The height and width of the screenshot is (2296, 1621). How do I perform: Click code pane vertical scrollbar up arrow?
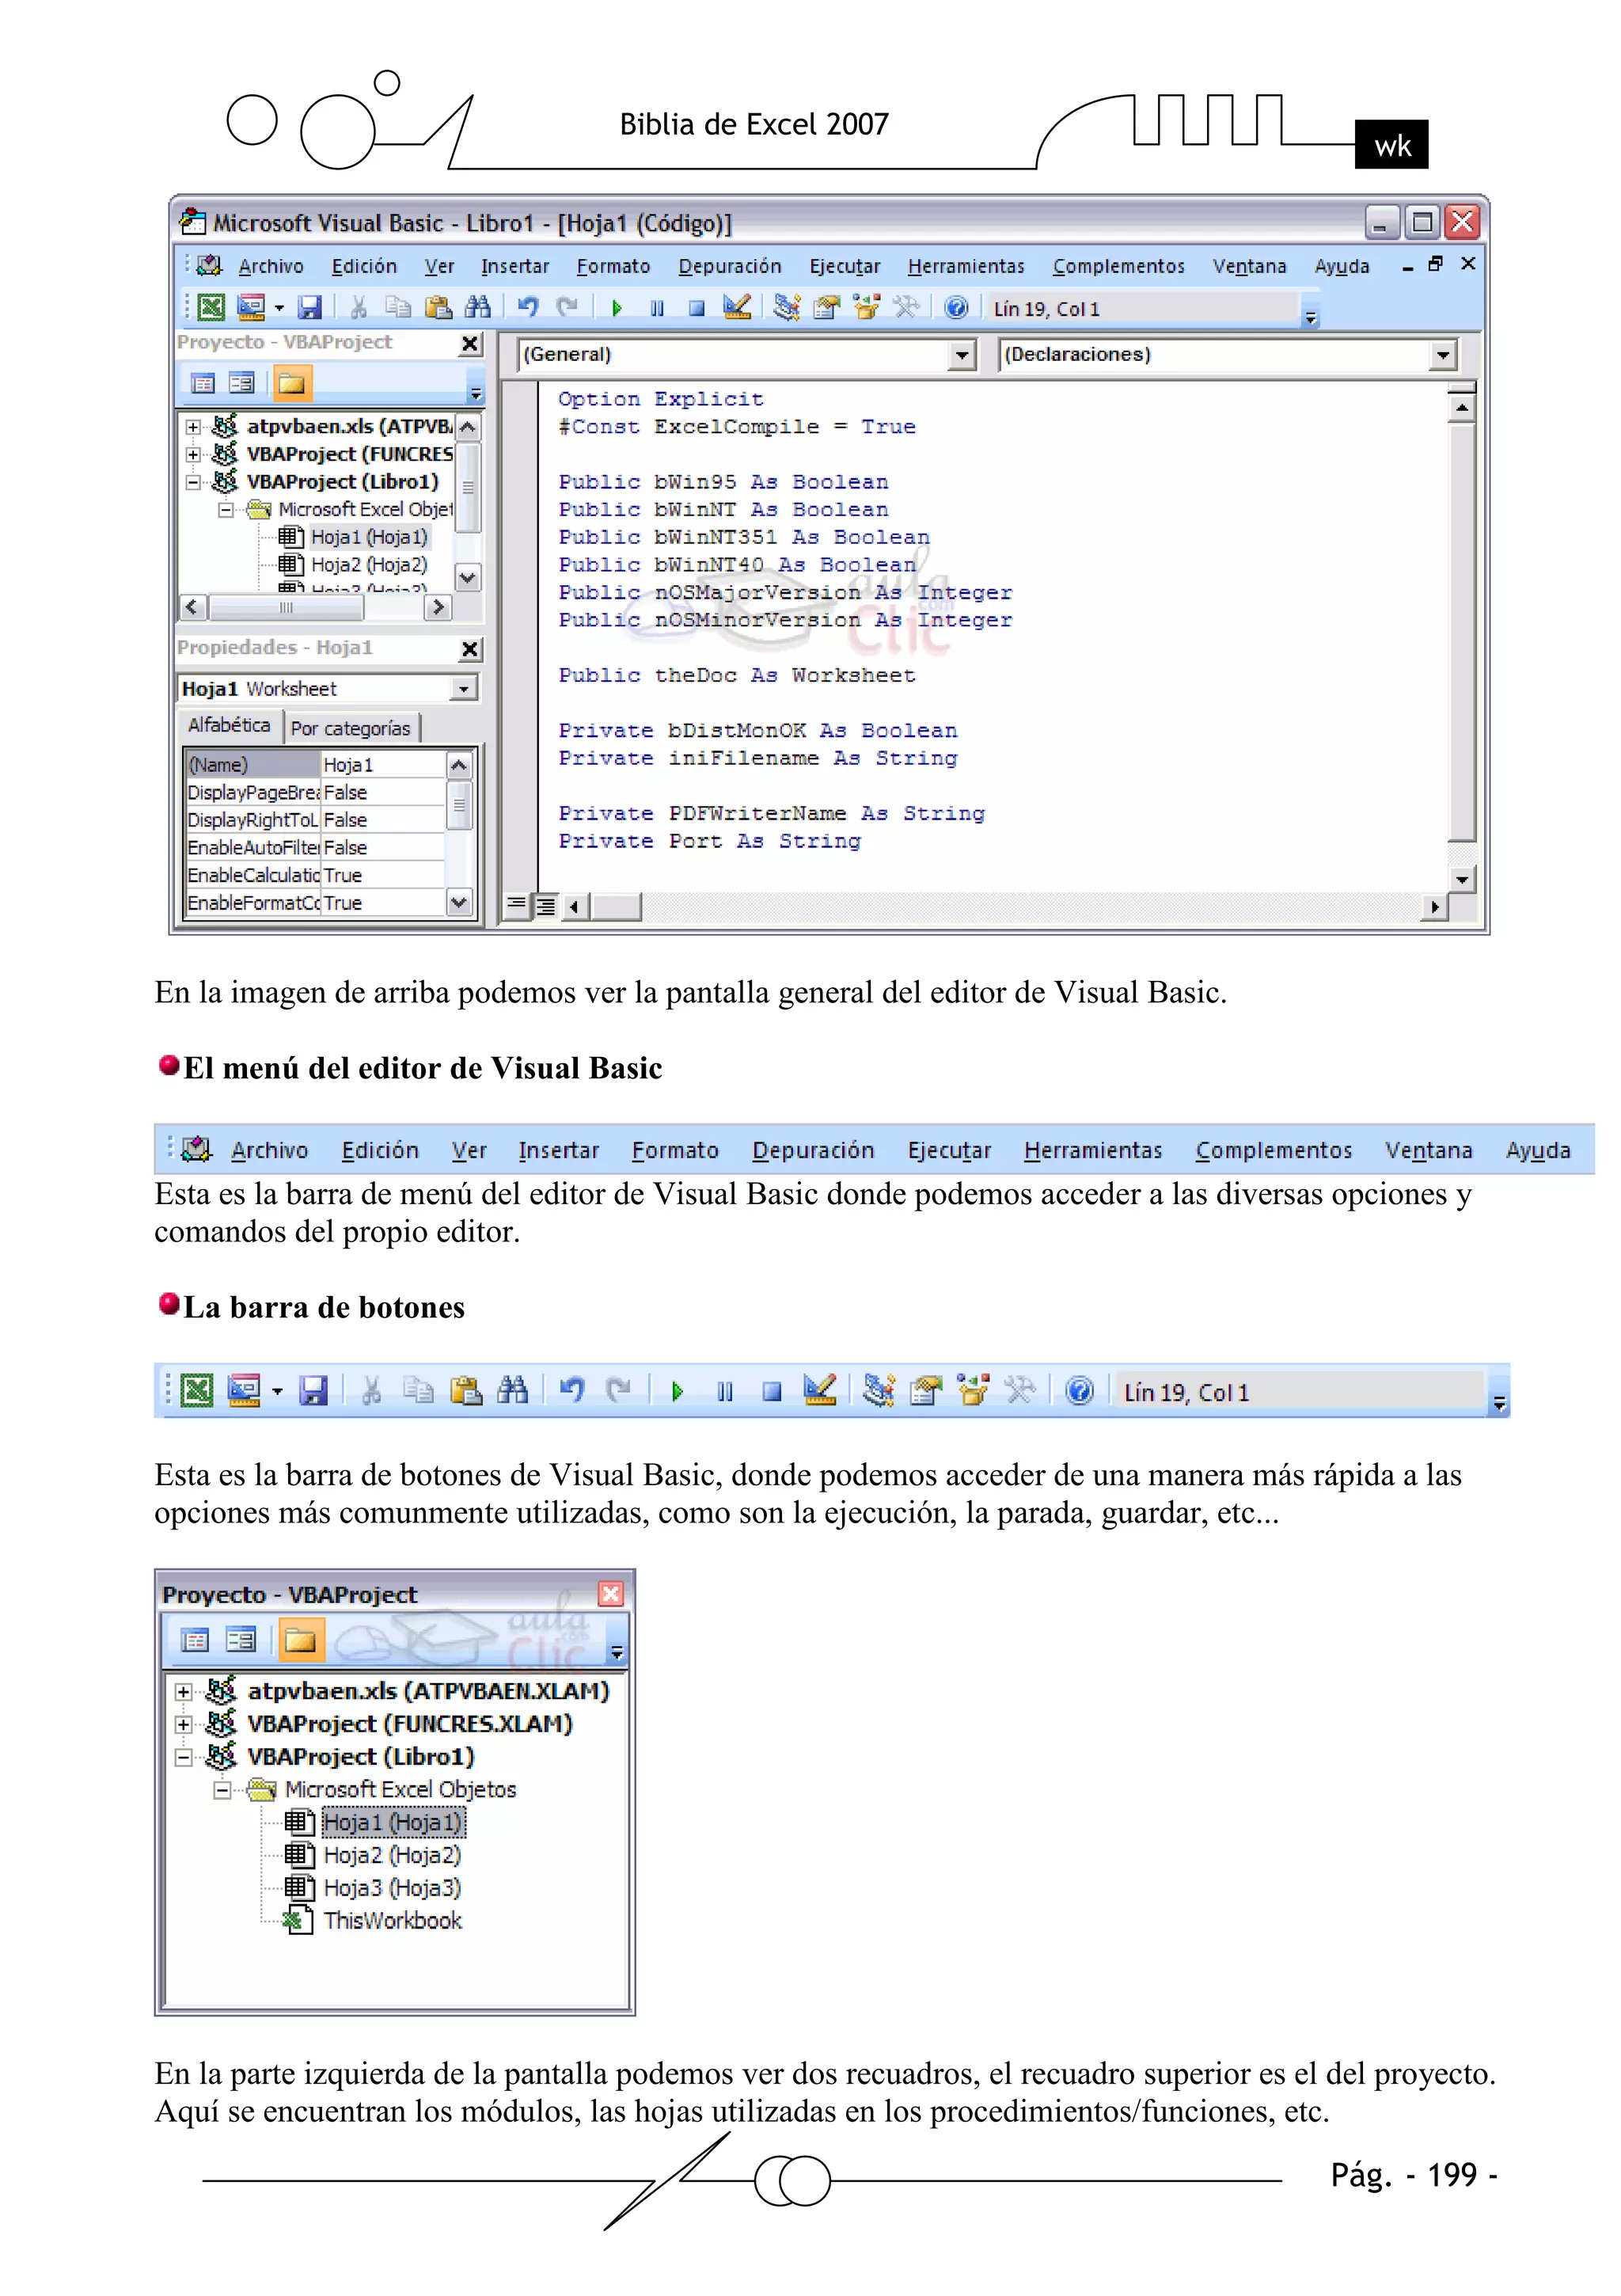[1462, 408]
